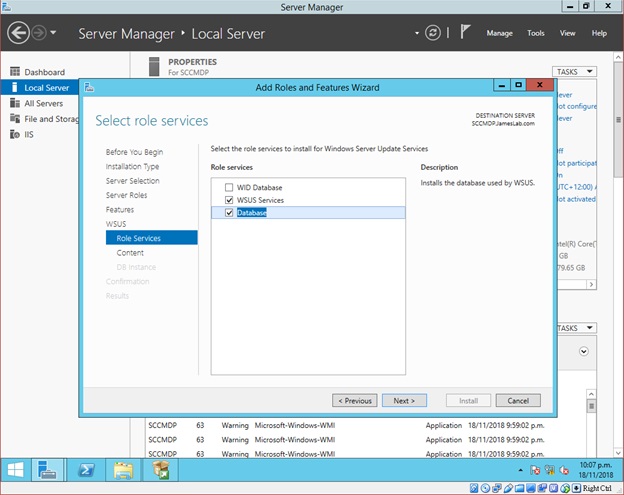Click the Properties server tower icon
624x495 pixels.
154,66
